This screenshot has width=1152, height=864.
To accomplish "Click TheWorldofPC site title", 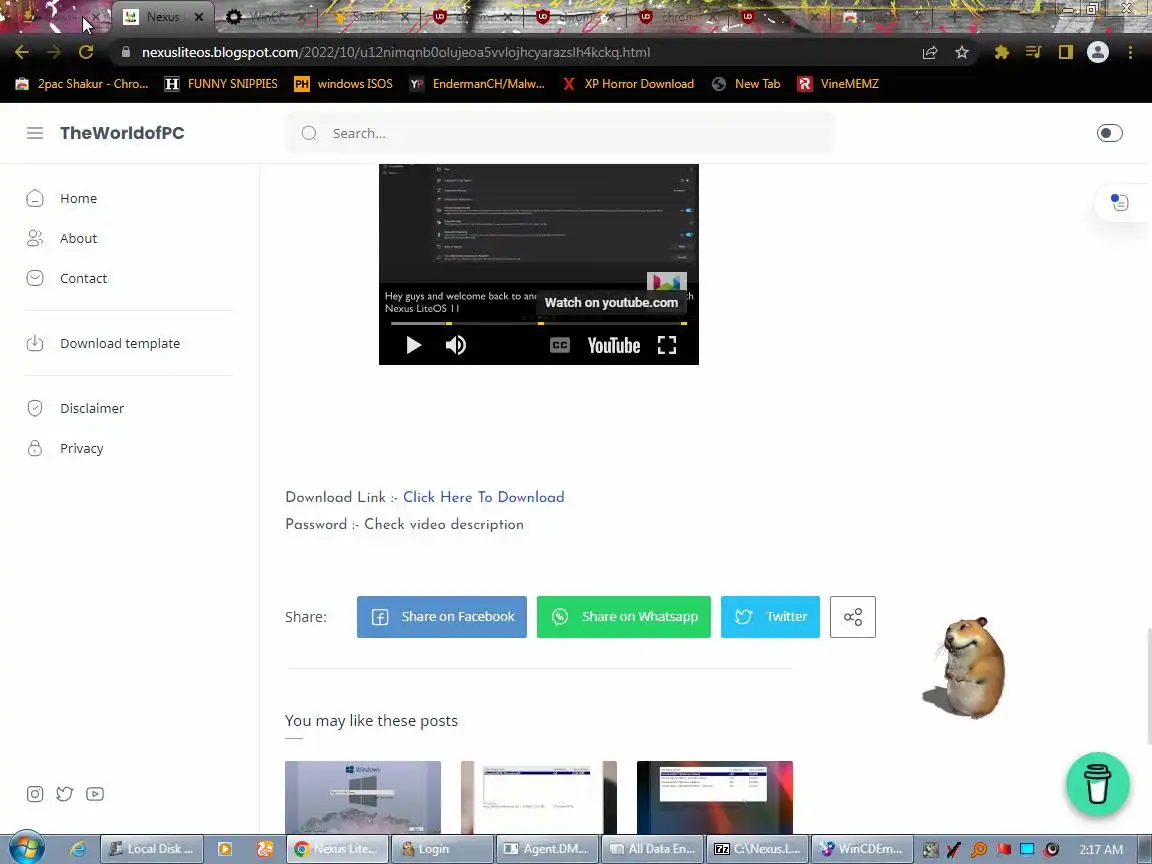I will pyautogui.click(x=122, y=133).
